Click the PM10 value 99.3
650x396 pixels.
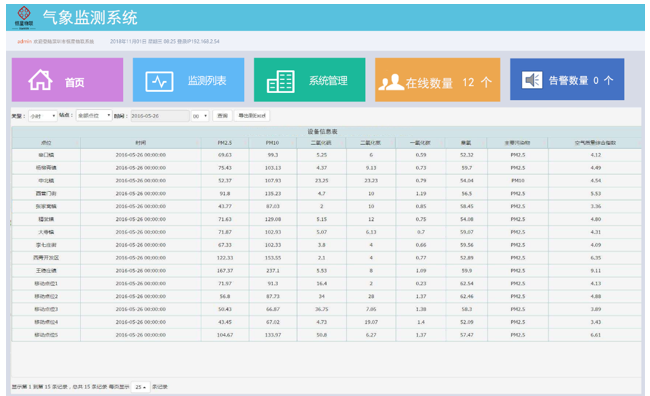pos(272,155)
